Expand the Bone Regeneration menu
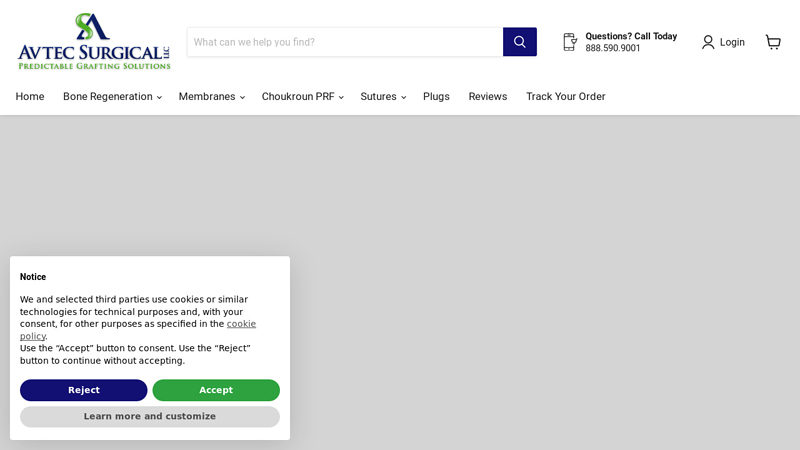The height and width of the screenshot is (450, 800). (x=112, y=96)
